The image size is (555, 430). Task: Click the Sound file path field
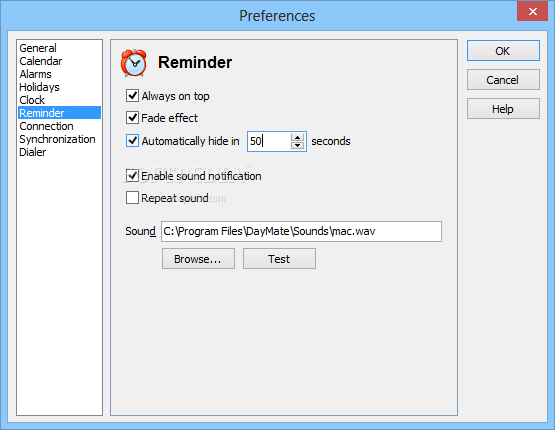(301, 231)
